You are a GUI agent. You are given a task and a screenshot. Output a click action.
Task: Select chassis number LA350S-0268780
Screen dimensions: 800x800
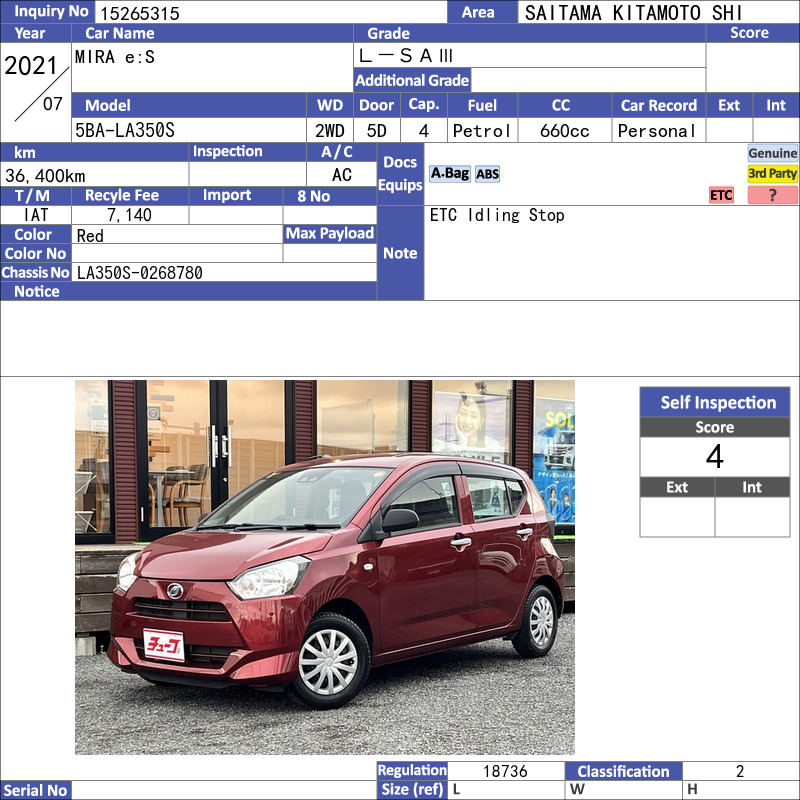[x=140, y=273]
